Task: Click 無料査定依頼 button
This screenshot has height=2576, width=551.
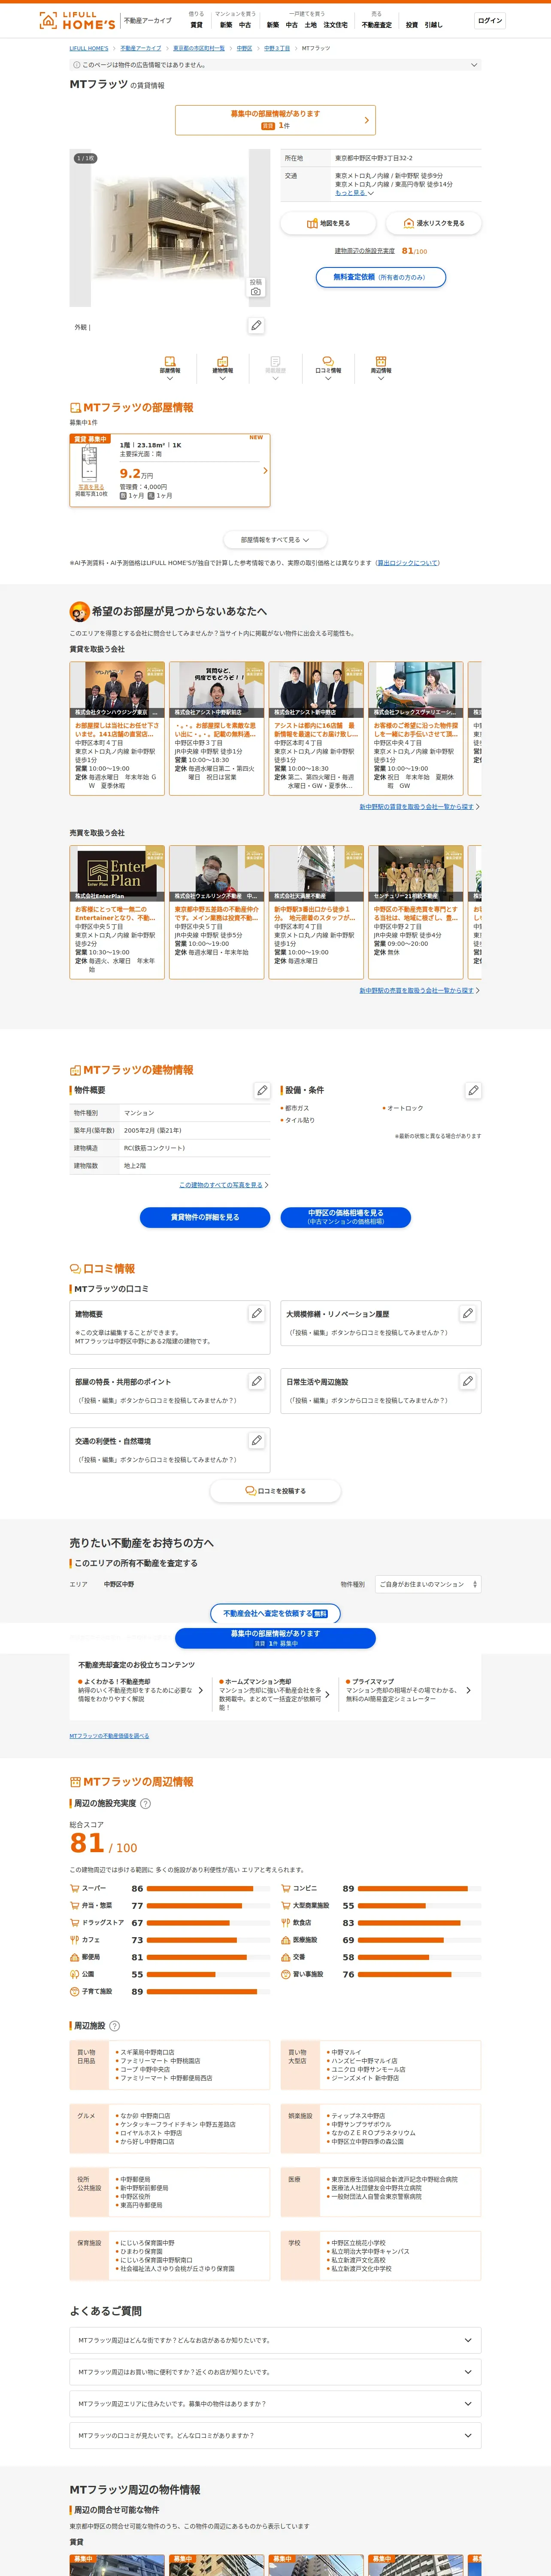Action: pos(381,277)
